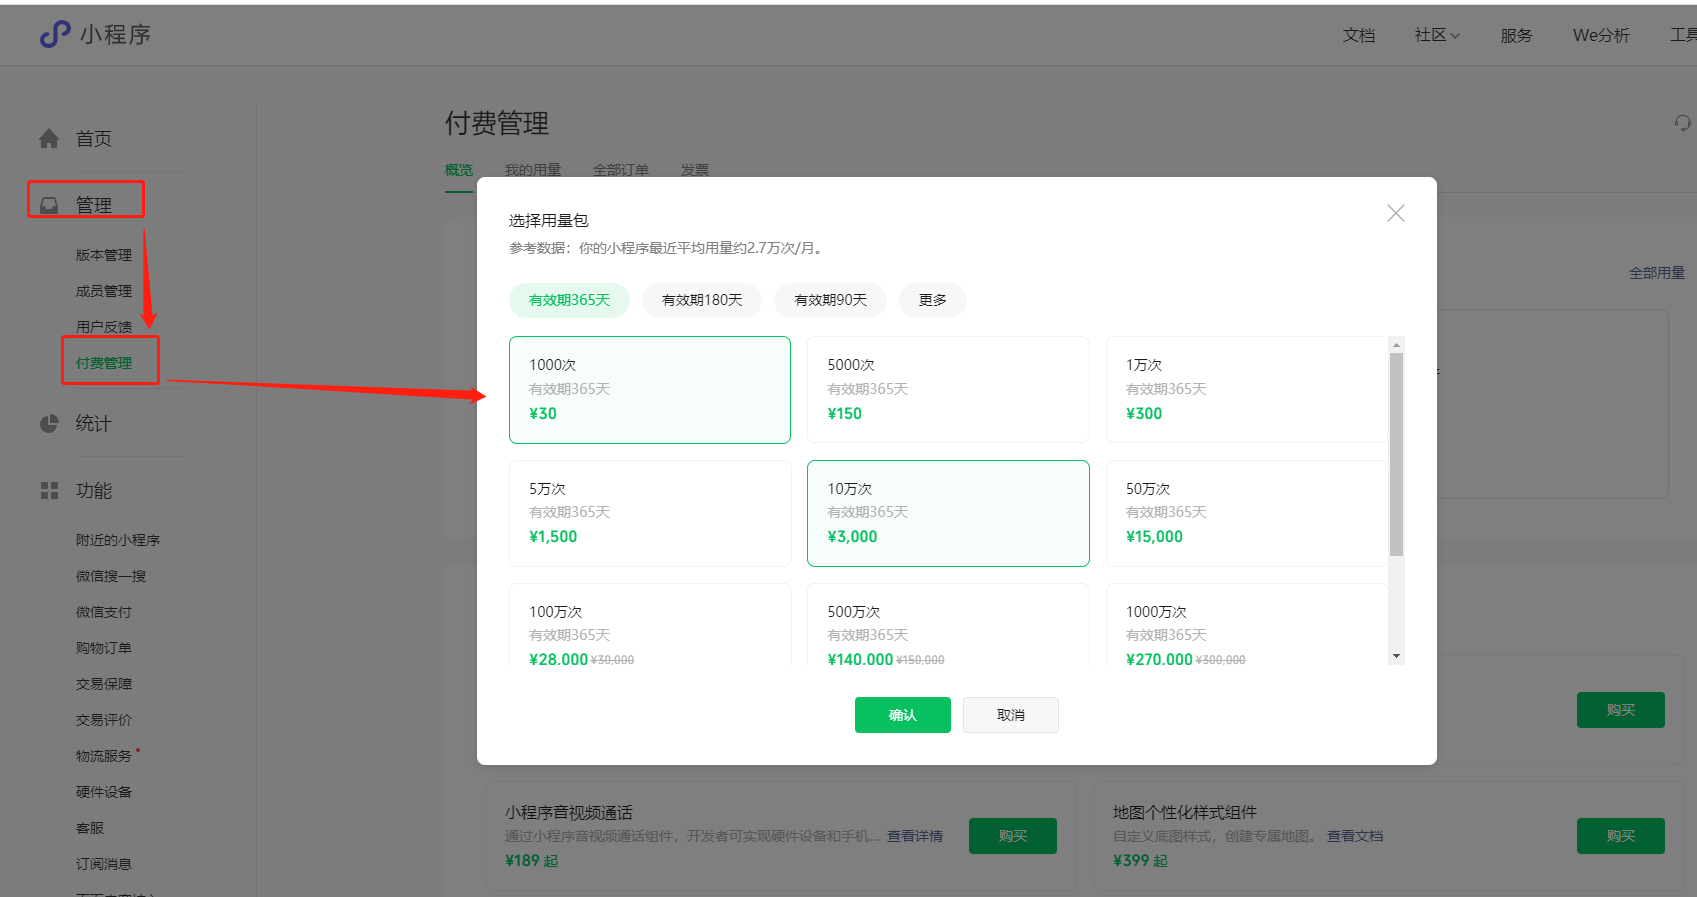Select the 有效期180天 filter tab
1697x897 pixels.
click(702, 300)
